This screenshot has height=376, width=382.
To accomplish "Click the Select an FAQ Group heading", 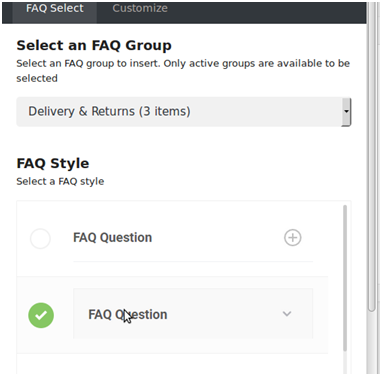I will [x=94, y=45].
